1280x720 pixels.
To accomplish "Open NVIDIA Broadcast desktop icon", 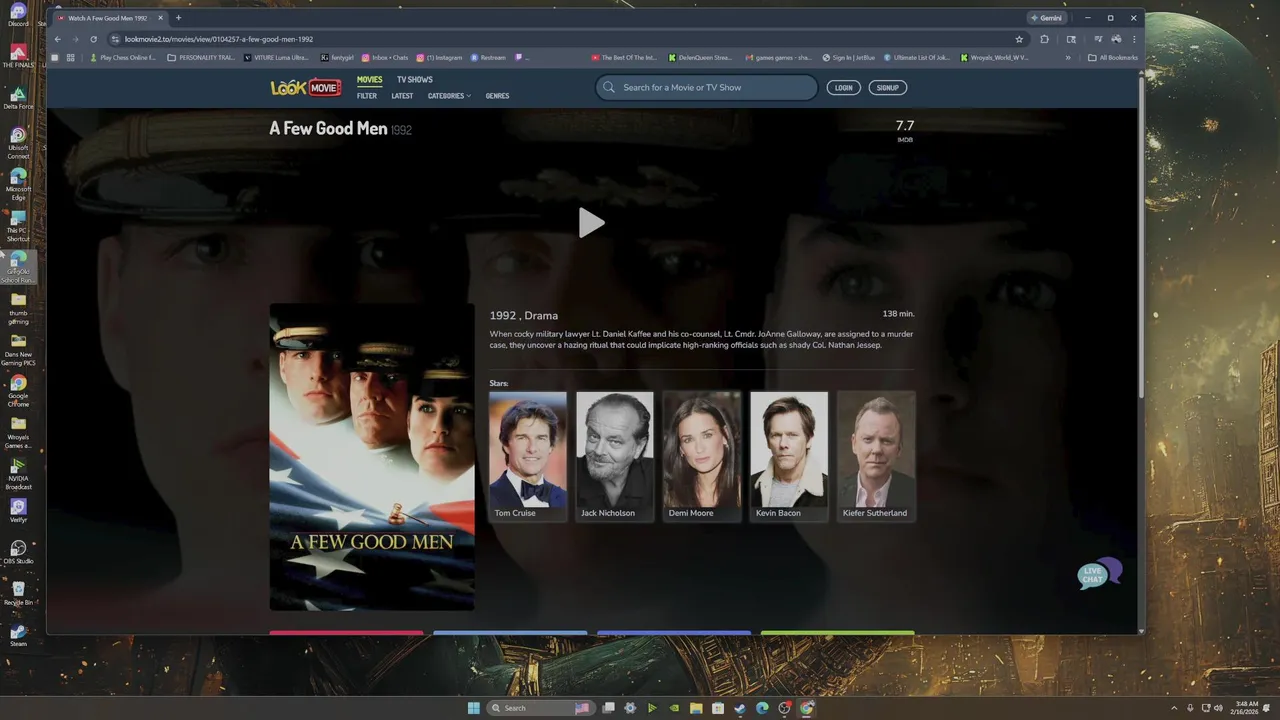I will click(18, 474).
